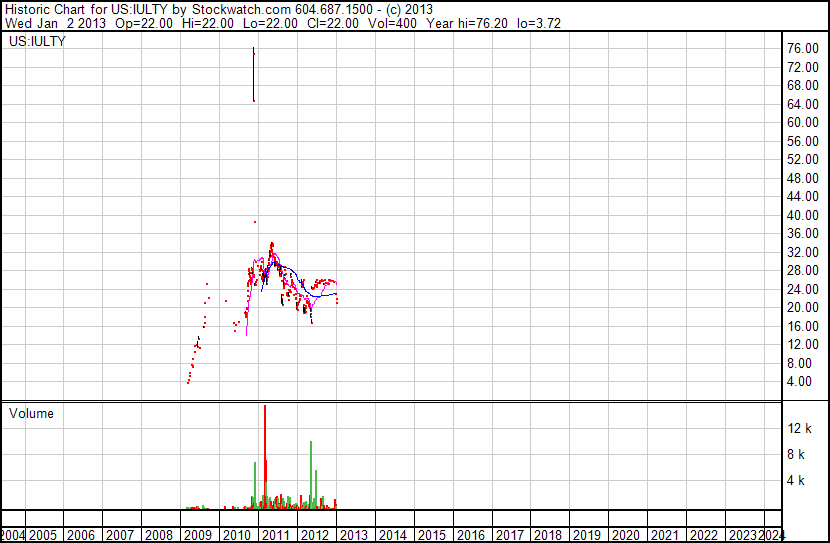830x543 pixels.
Task: Click the Year hi=76.20 text
Action: [x=467, y=23]
